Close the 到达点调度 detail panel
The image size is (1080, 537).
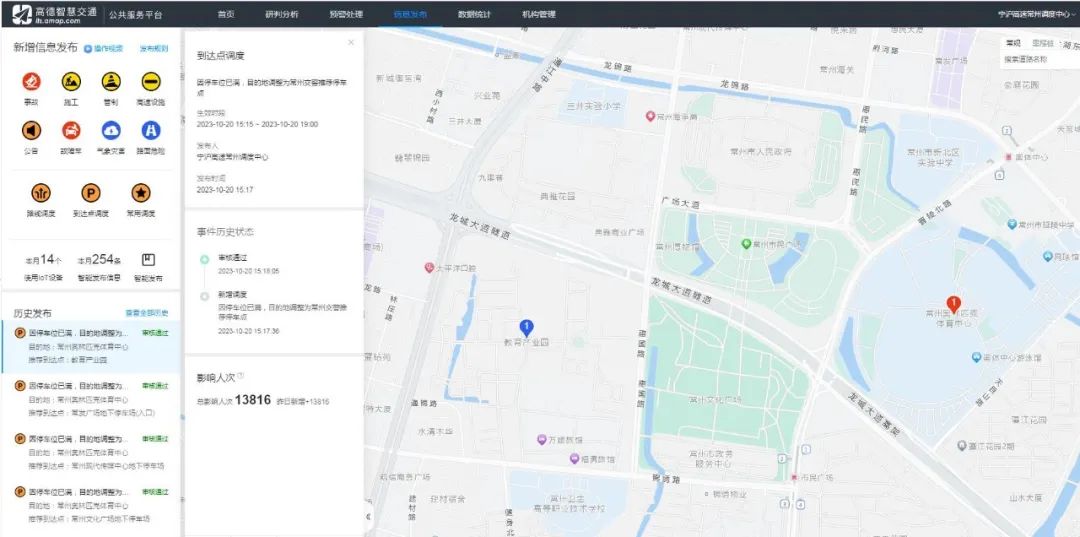click(350, 43)
